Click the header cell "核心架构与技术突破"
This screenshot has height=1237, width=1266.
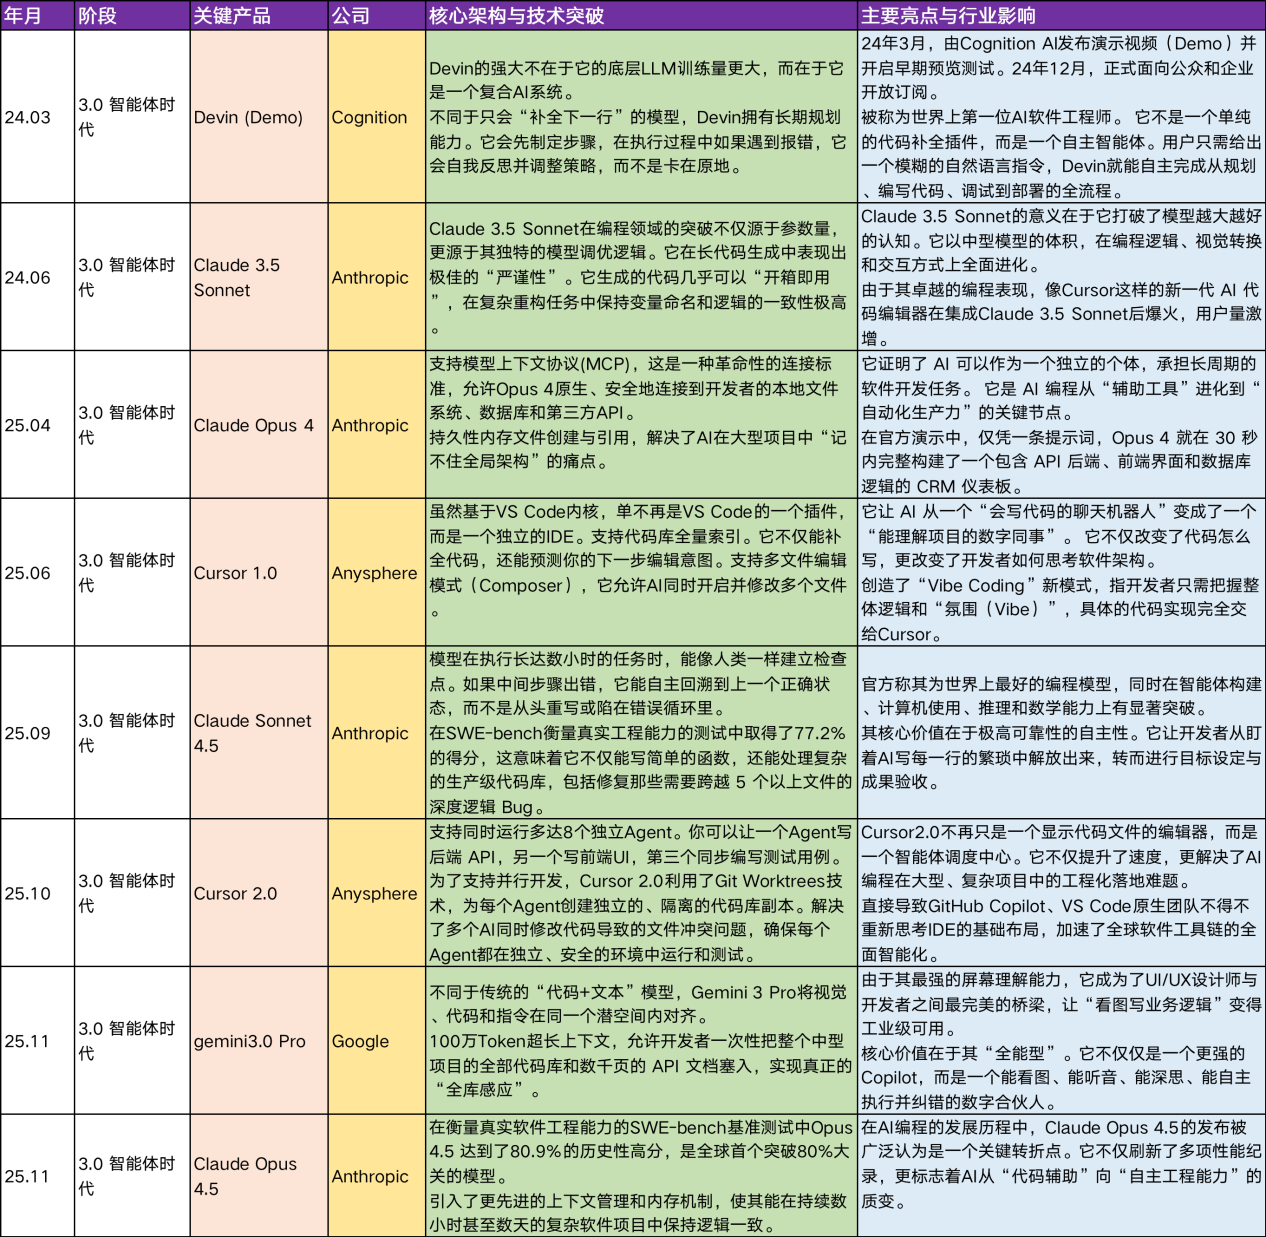pyautogui.click(x=641, y=16)
